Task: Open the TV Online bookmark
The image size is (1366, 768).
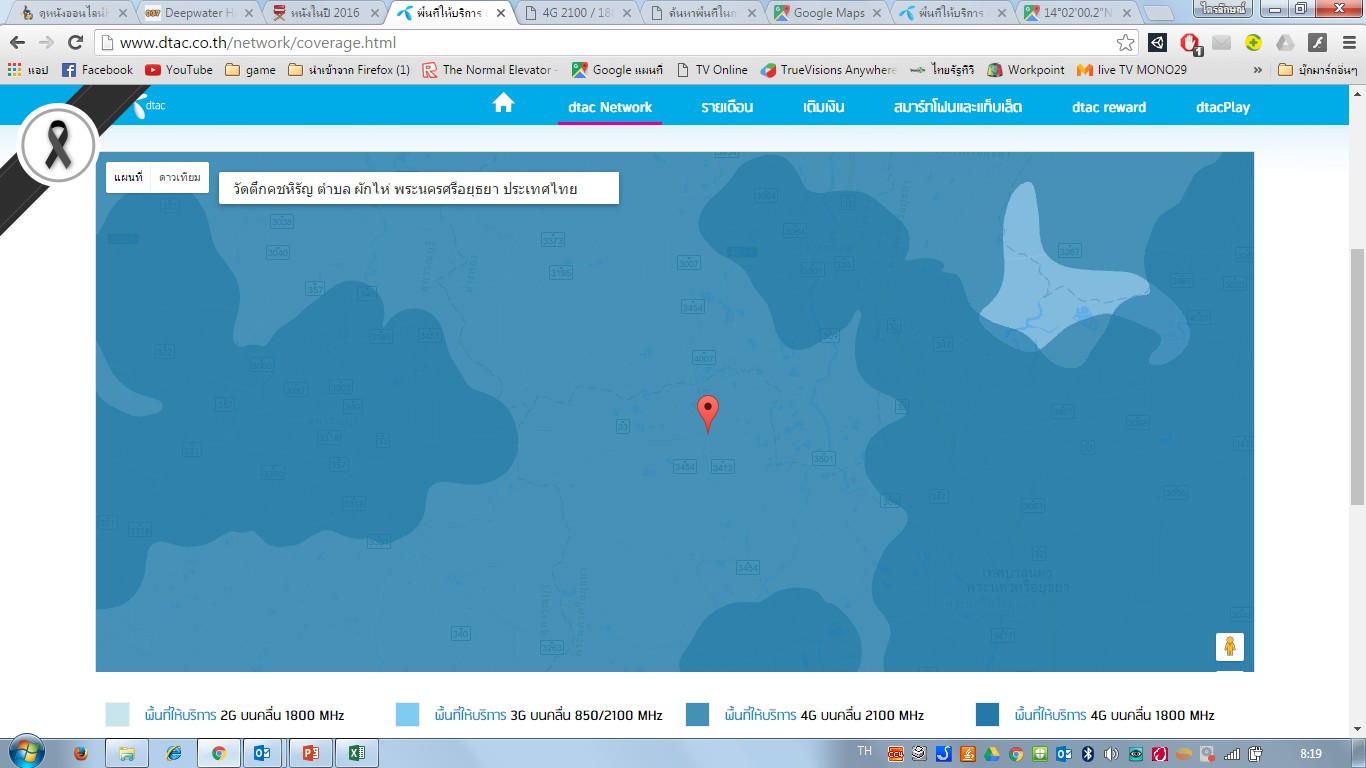Action: [x=712, y=70]
